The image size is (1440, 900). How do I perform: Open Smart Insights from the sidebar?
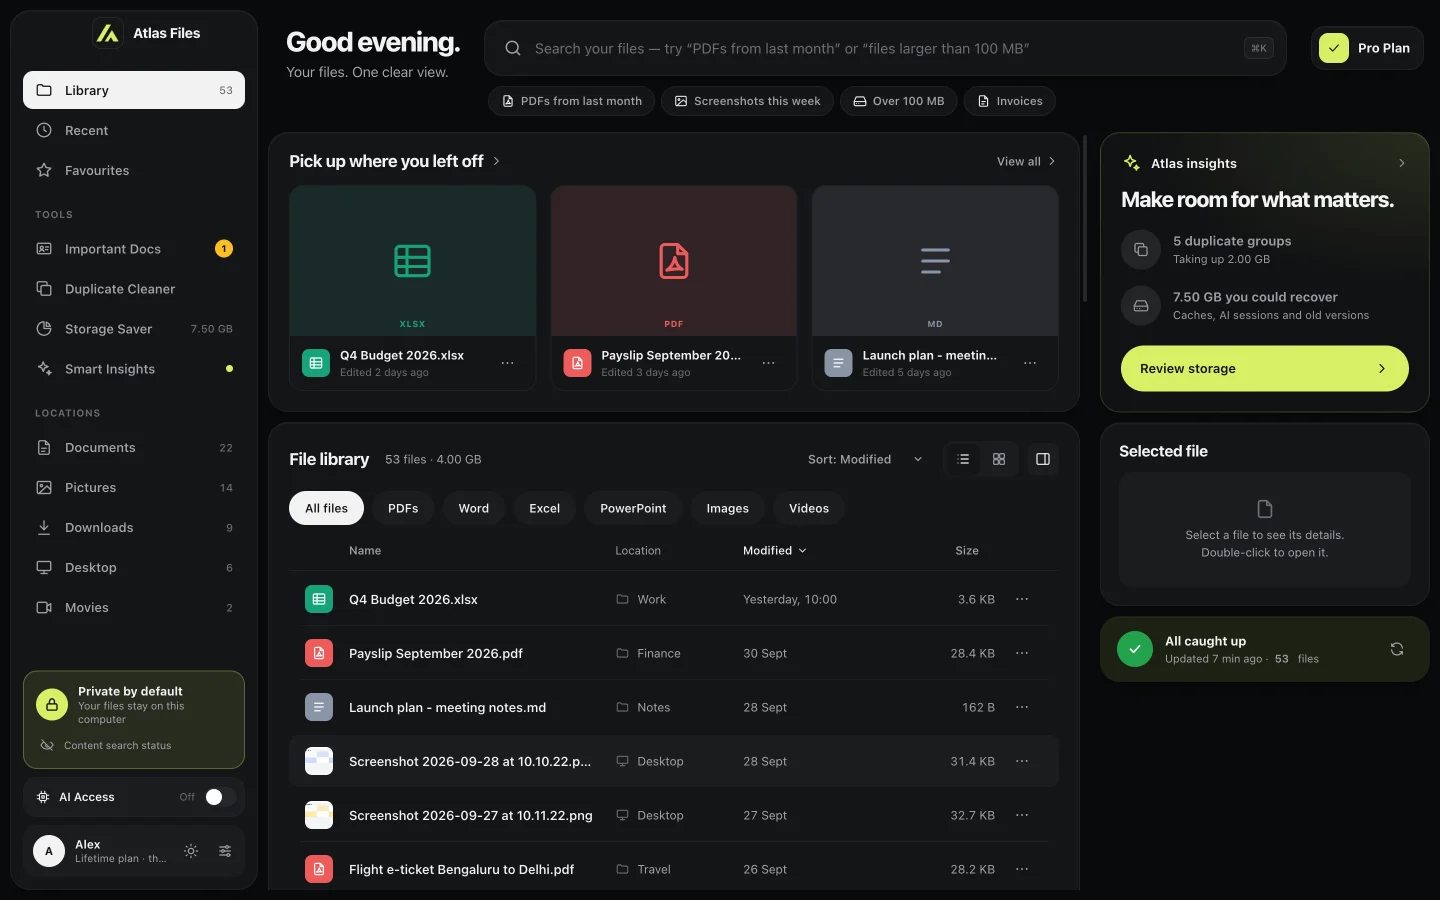pos(134,369)
